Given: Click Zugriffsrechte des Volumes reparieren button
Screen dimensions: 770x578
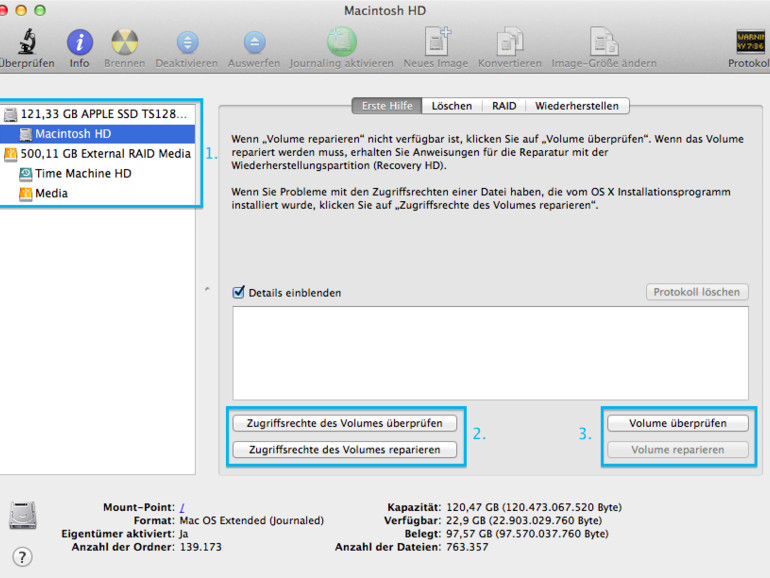Looking at the screenshot, I should click(x=345, y=450).
